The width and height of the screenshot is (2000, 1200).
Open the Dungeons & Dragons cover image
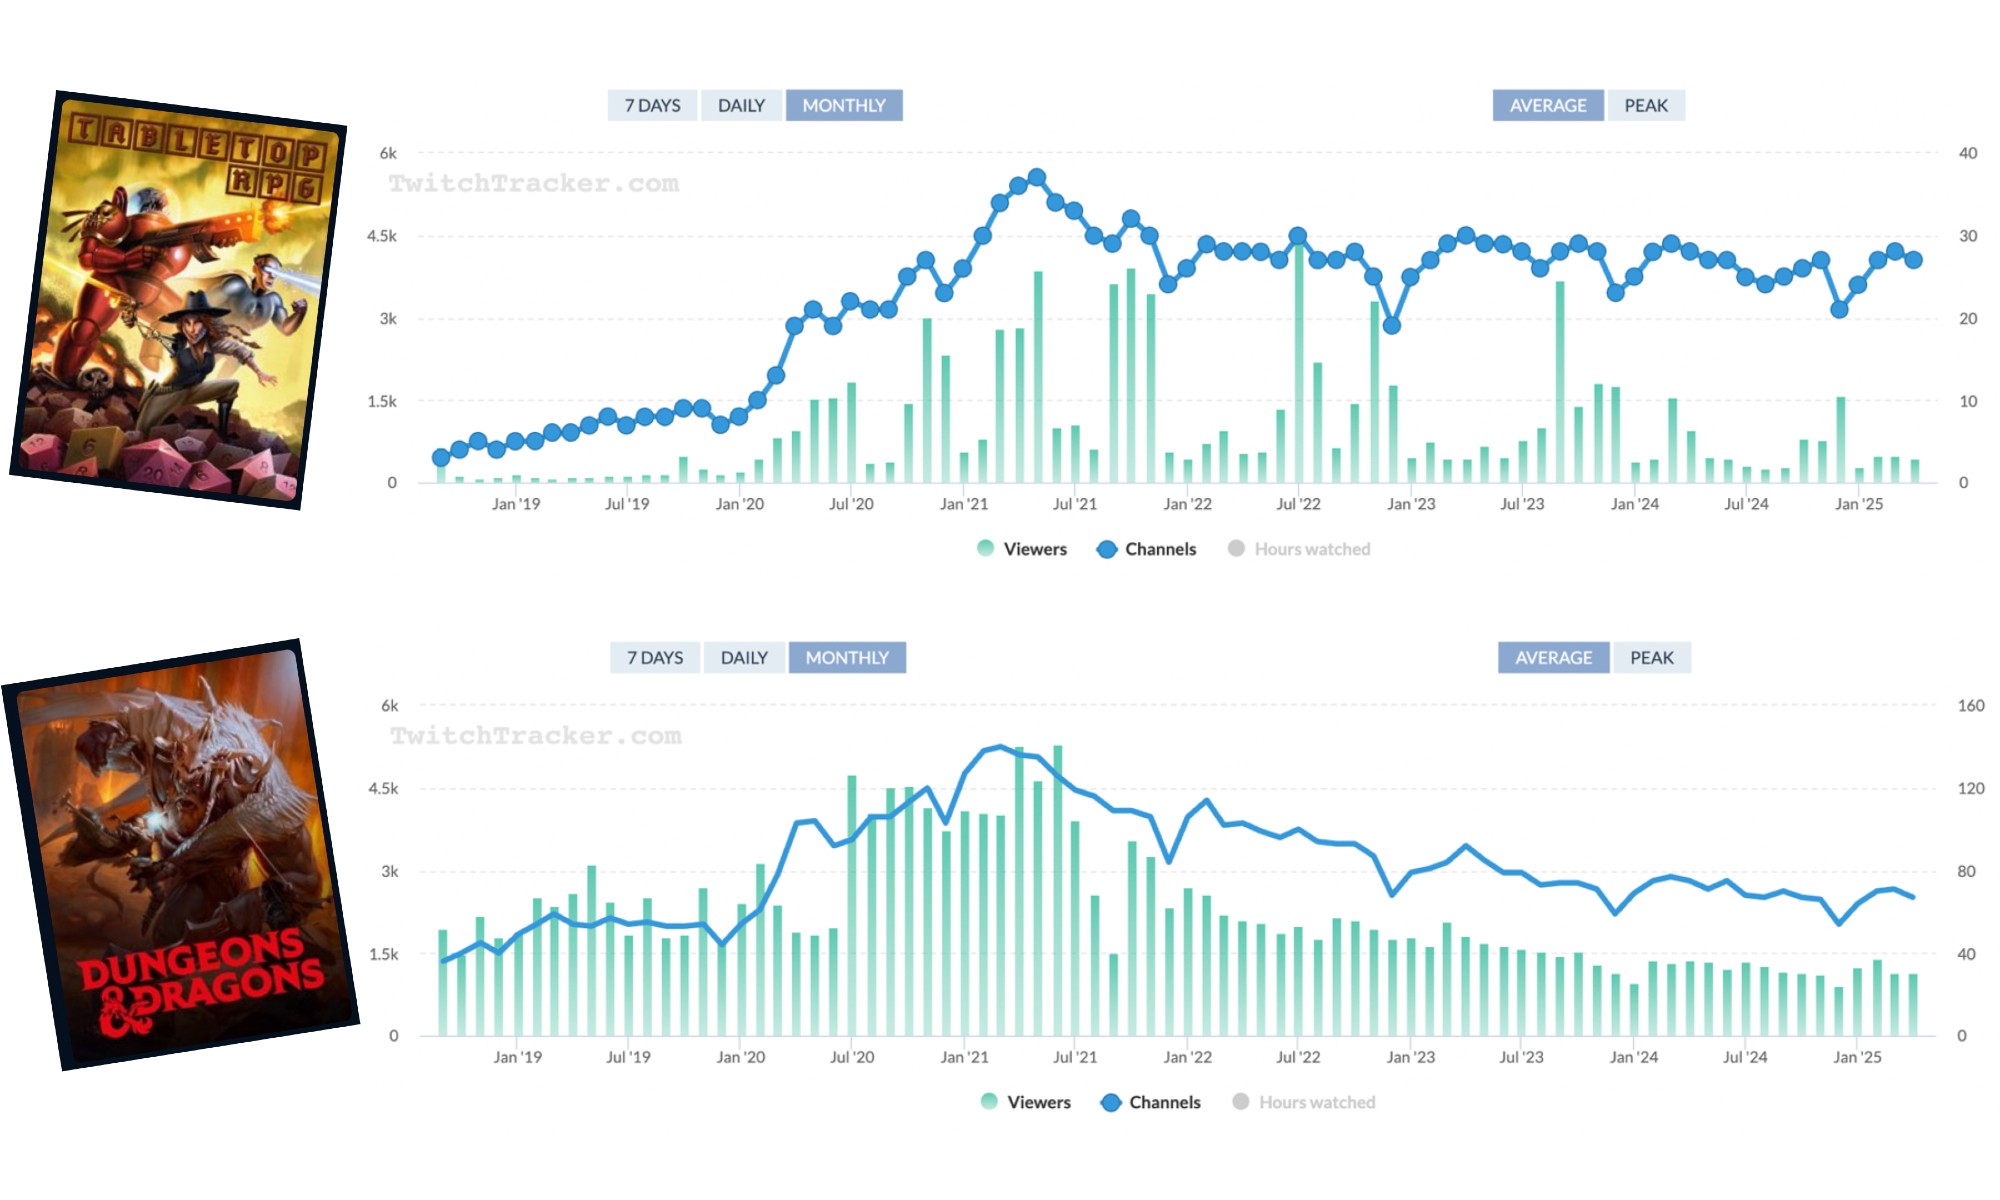180,855
